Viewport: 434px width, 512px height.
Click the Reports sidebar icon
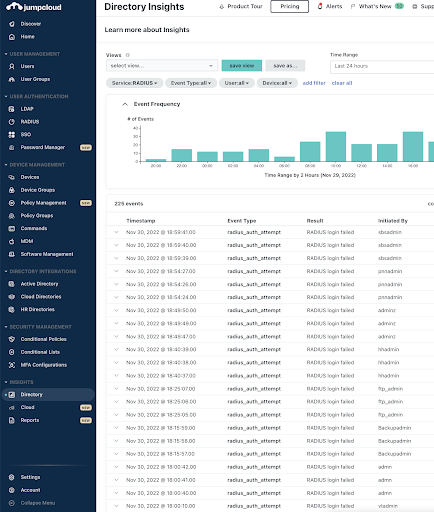12,420
